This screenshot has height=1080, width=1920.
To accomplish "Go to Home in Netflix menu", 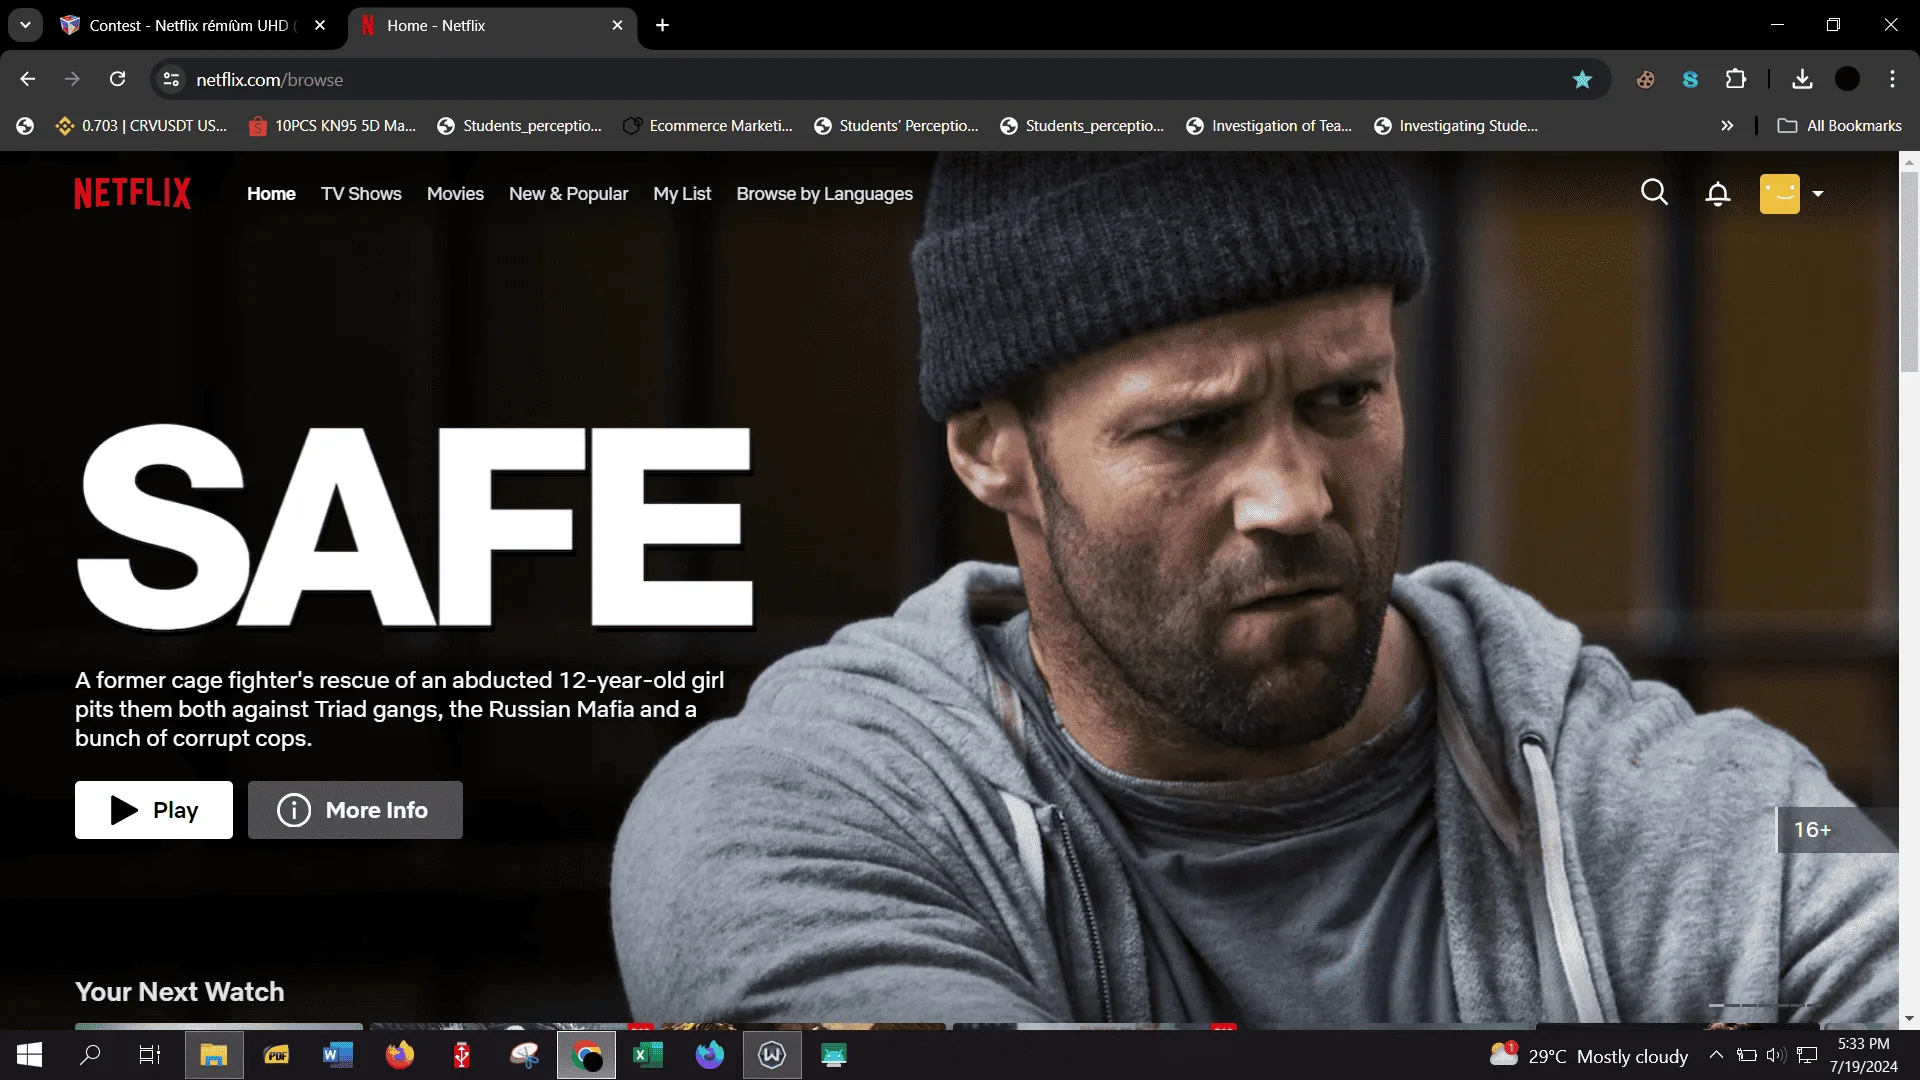I will coord(271,194).
